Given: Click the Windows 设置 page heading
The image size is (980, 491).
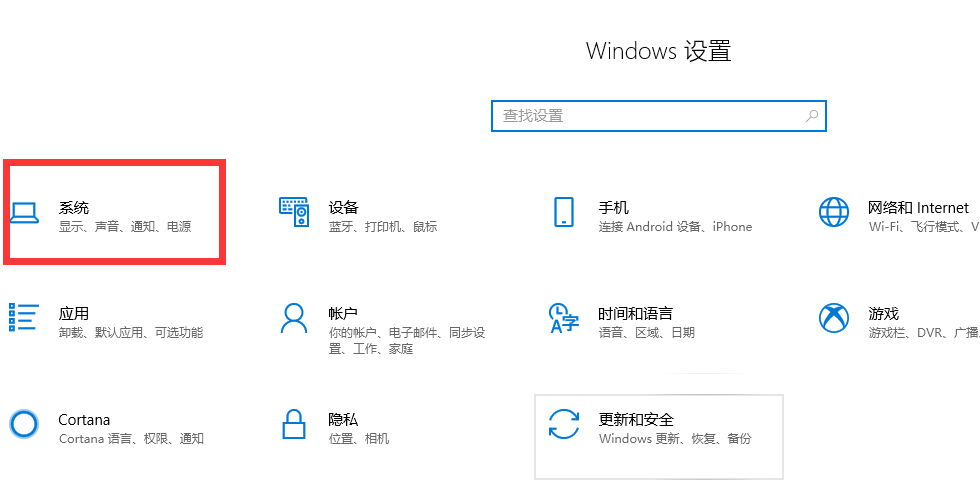Looking at the screenshot, I should point(659,51).
